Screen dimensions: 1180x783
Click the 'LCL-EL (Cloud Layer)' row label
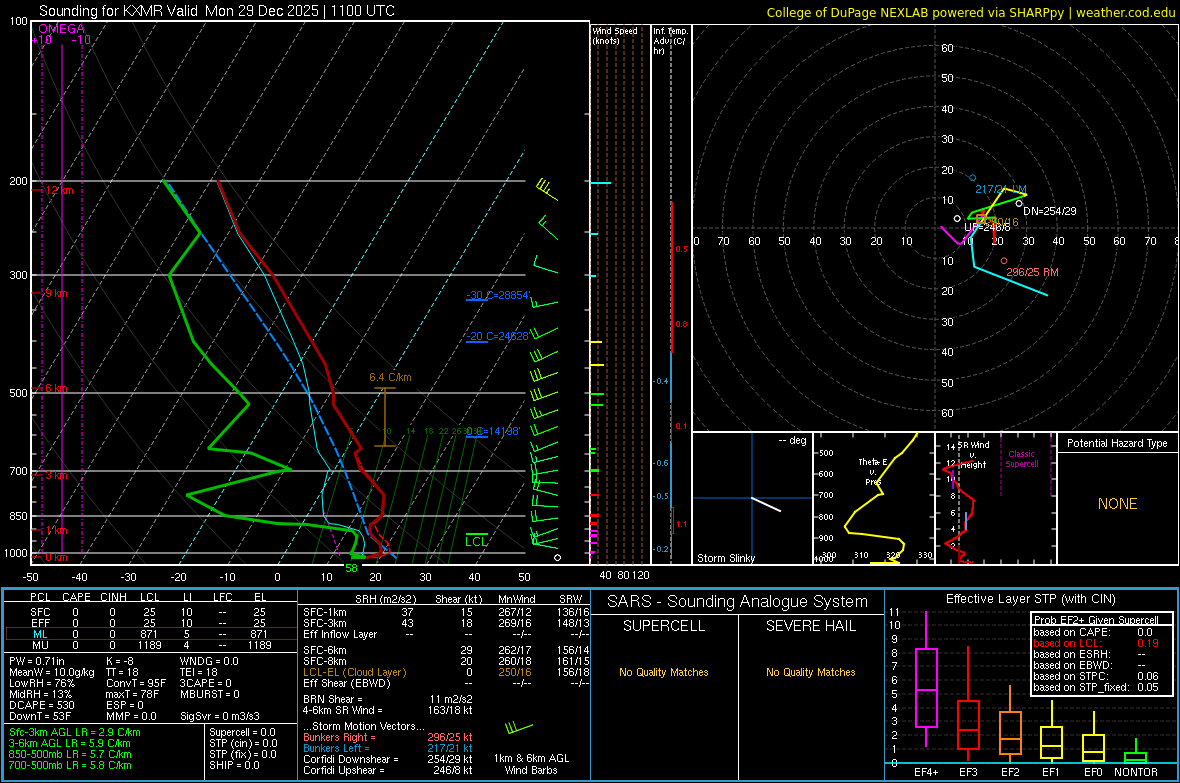click(x=354, y=672)
